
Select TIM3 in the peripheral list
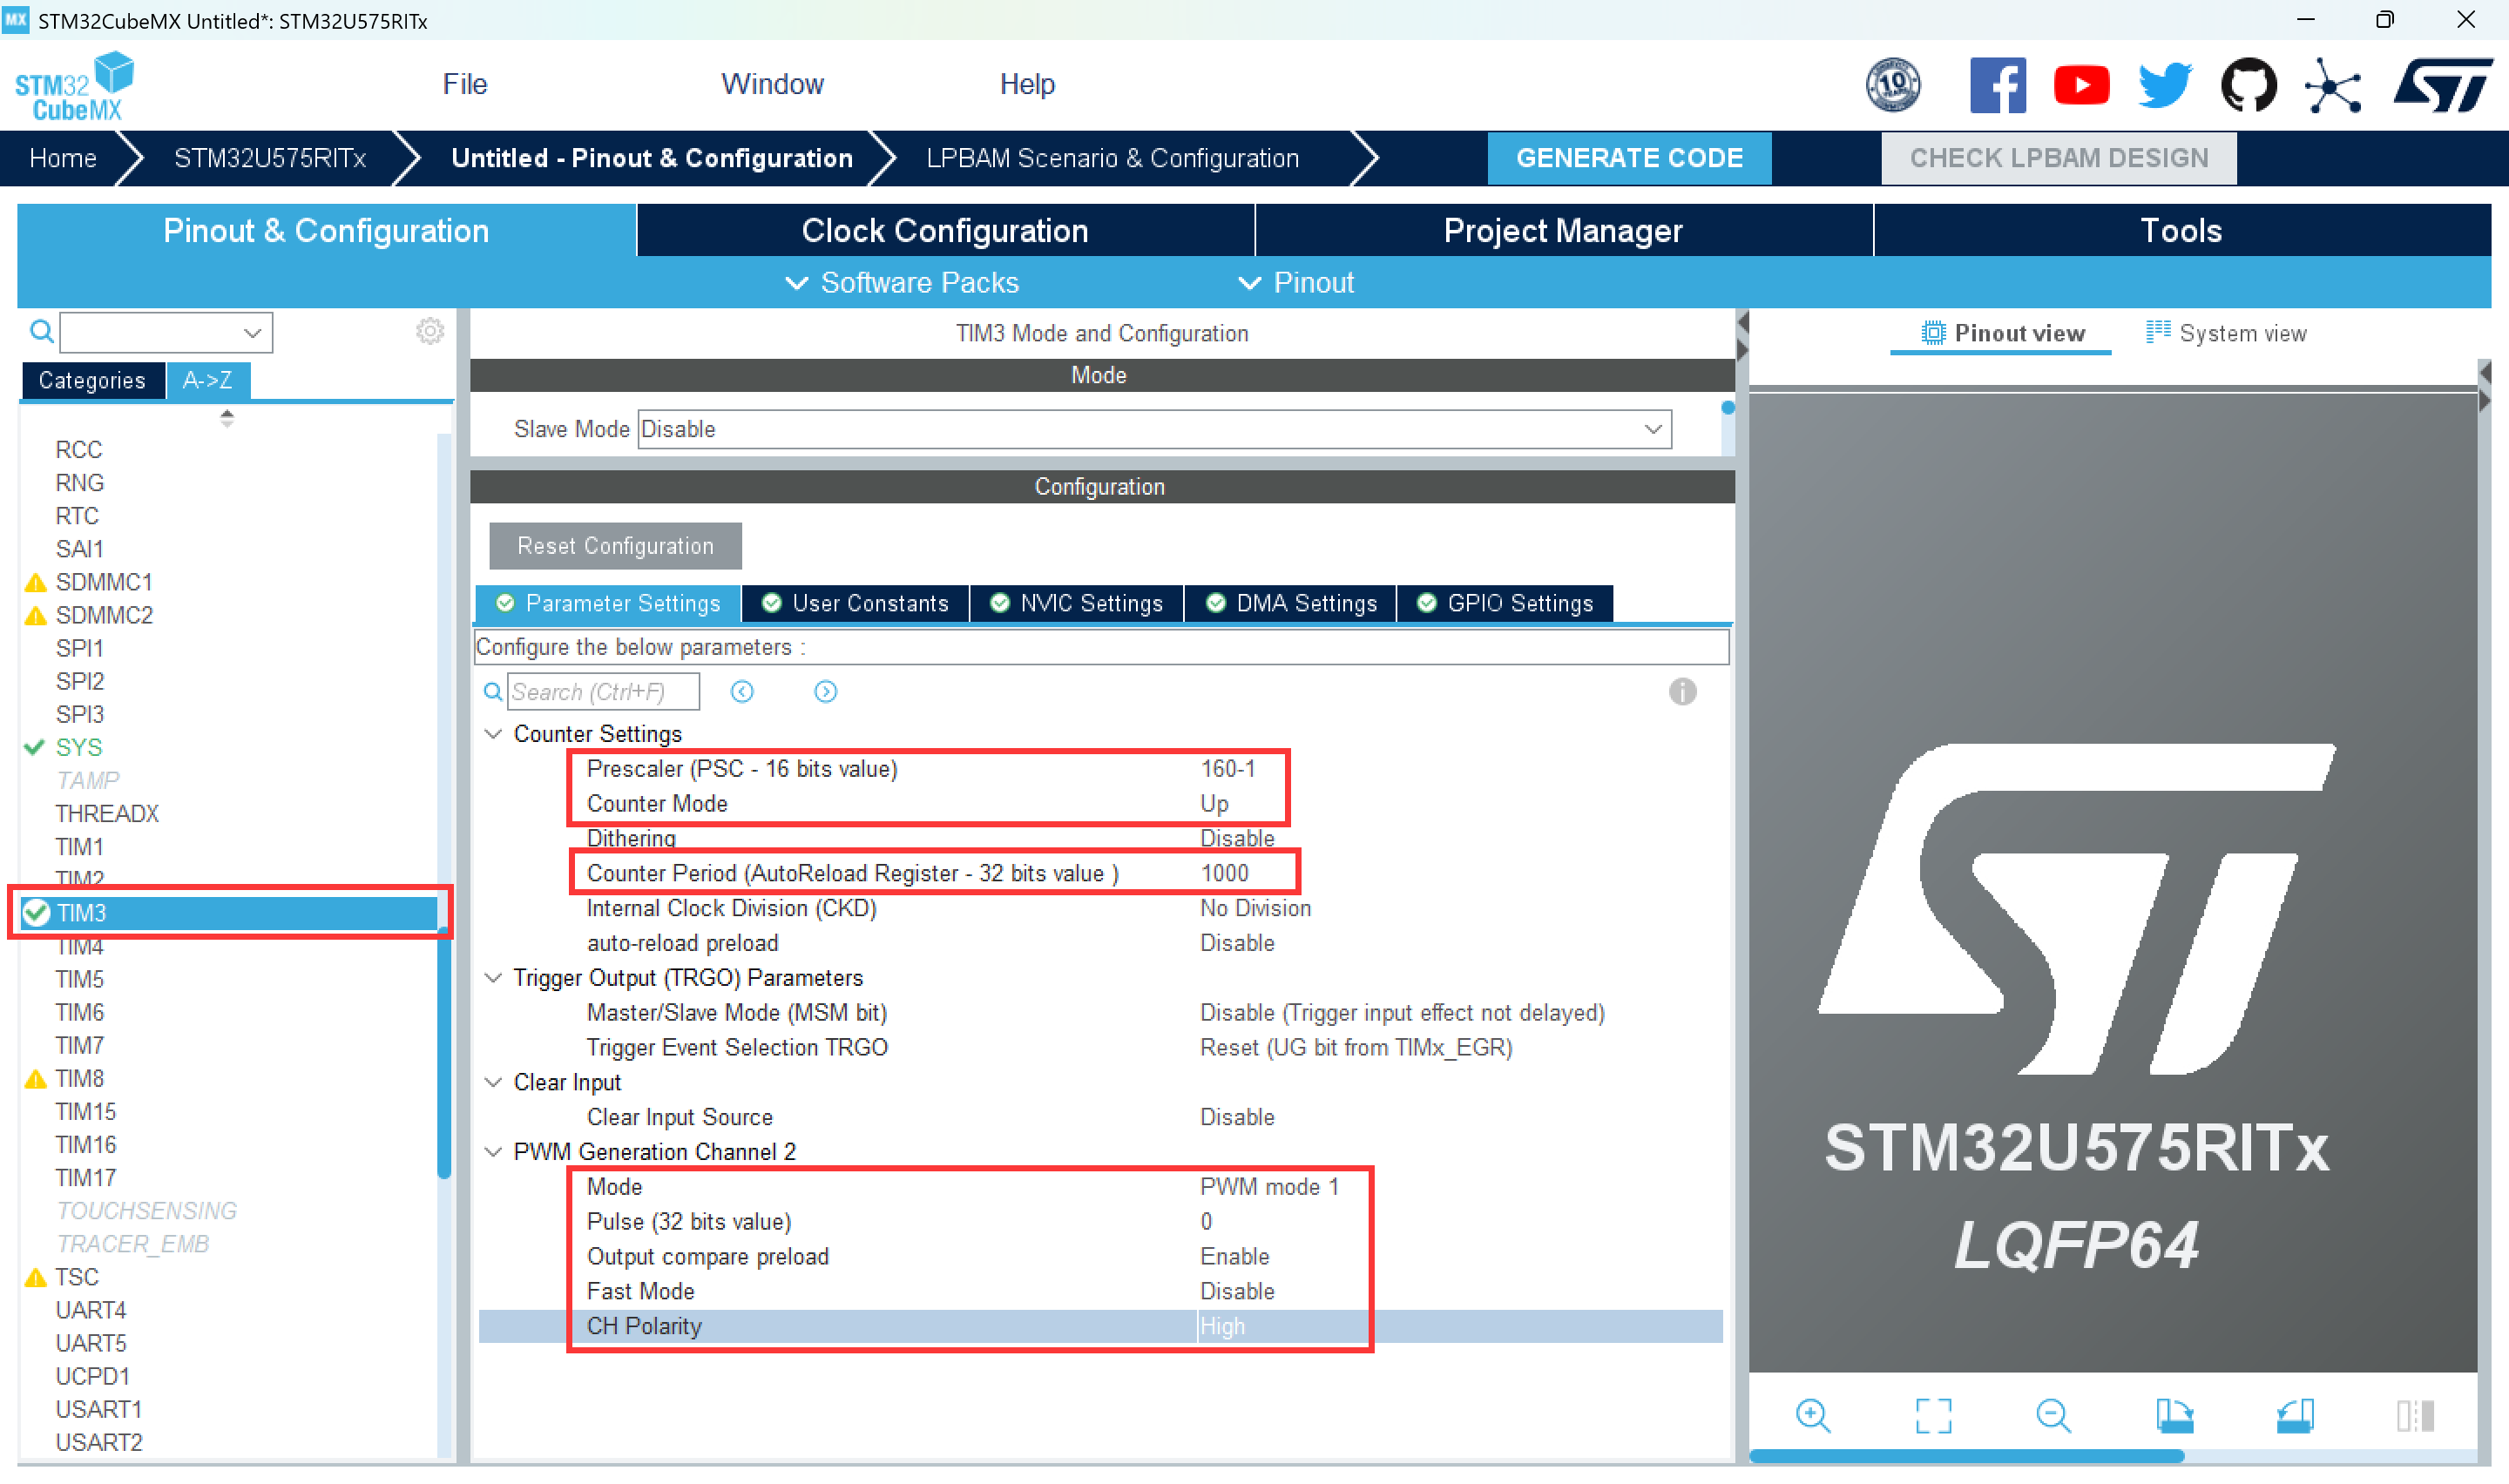point(228,912)
